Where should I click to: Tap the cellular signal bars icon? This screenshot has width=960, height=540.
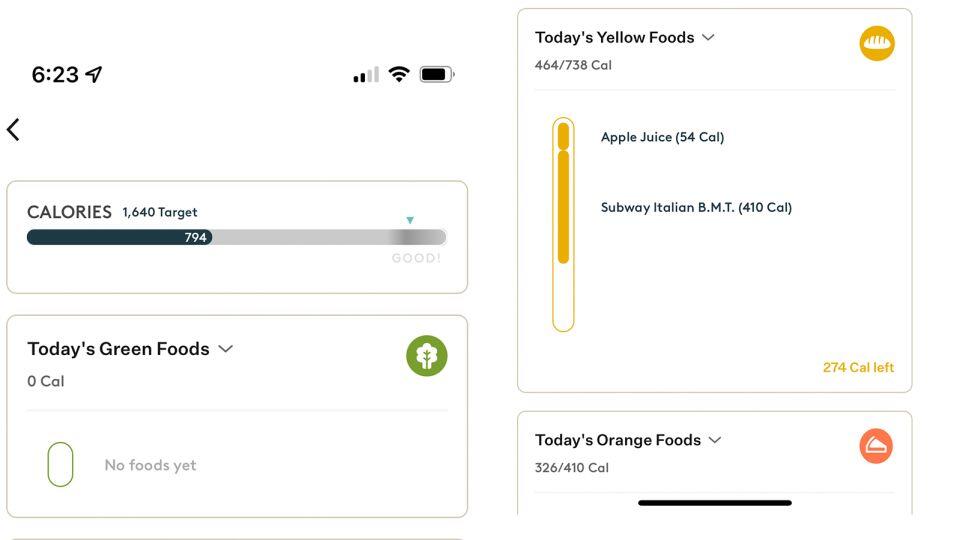coord(366,75)
